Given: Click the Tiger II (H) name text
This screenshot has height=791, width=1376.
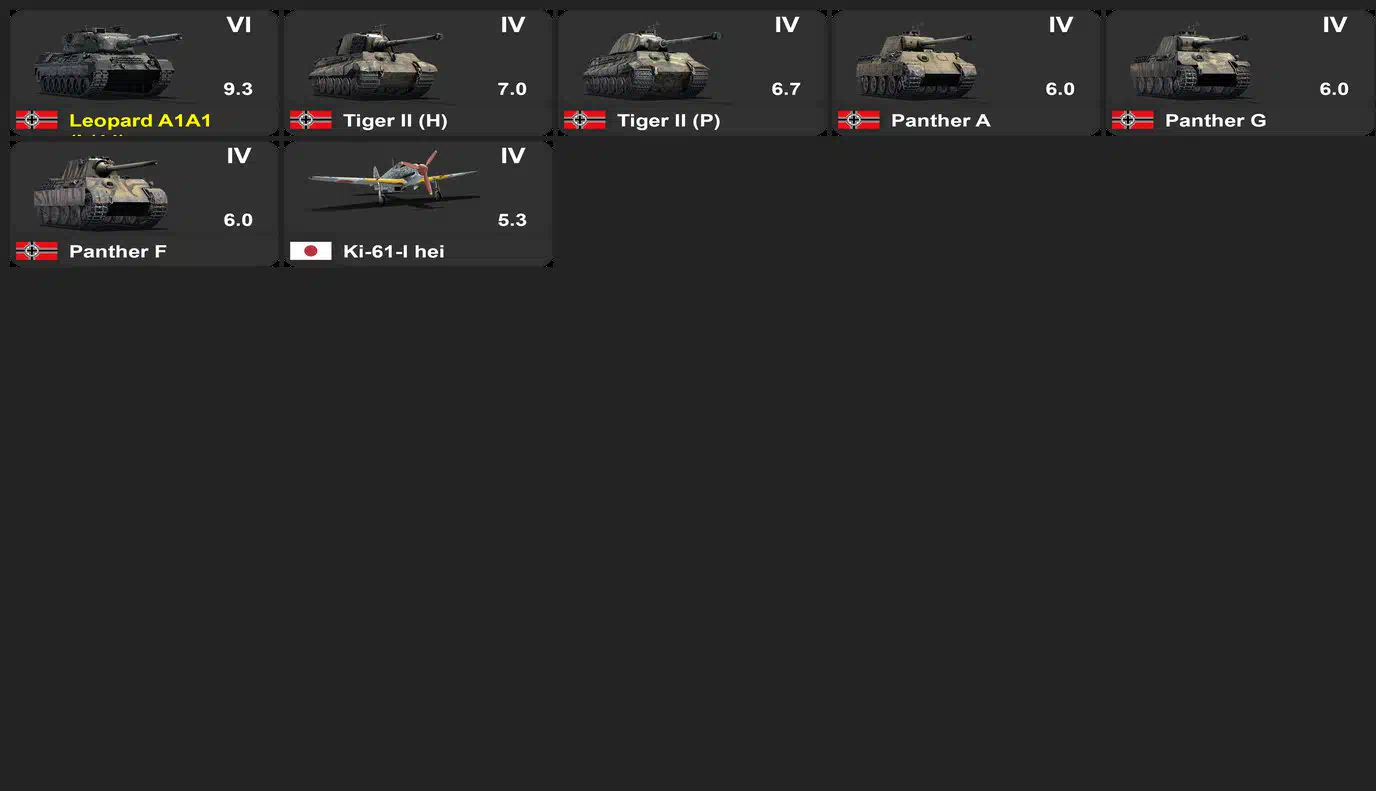Looking at the screenshot, I should point(395,121).
